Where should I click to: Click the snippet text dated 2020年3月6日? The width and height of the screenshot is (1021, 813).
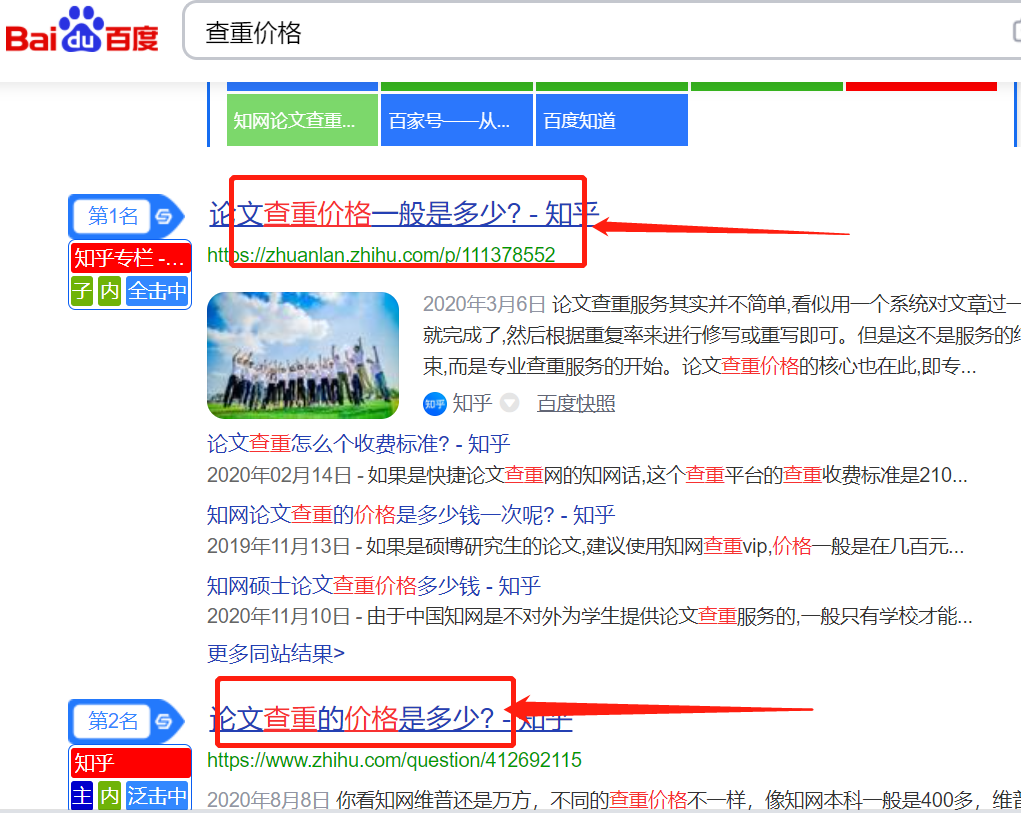[x=721, y=335]
